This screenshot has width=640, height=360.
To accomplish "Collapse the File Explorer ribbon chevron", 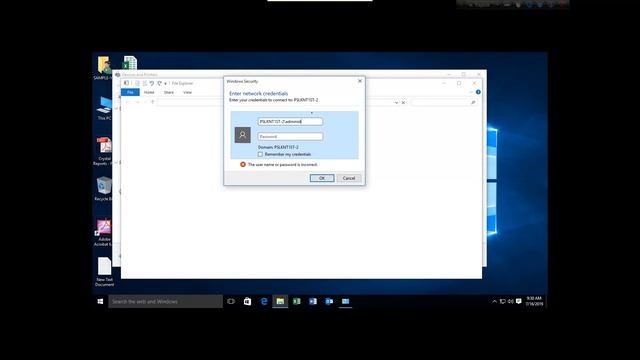I will click(x=471, y=92).
